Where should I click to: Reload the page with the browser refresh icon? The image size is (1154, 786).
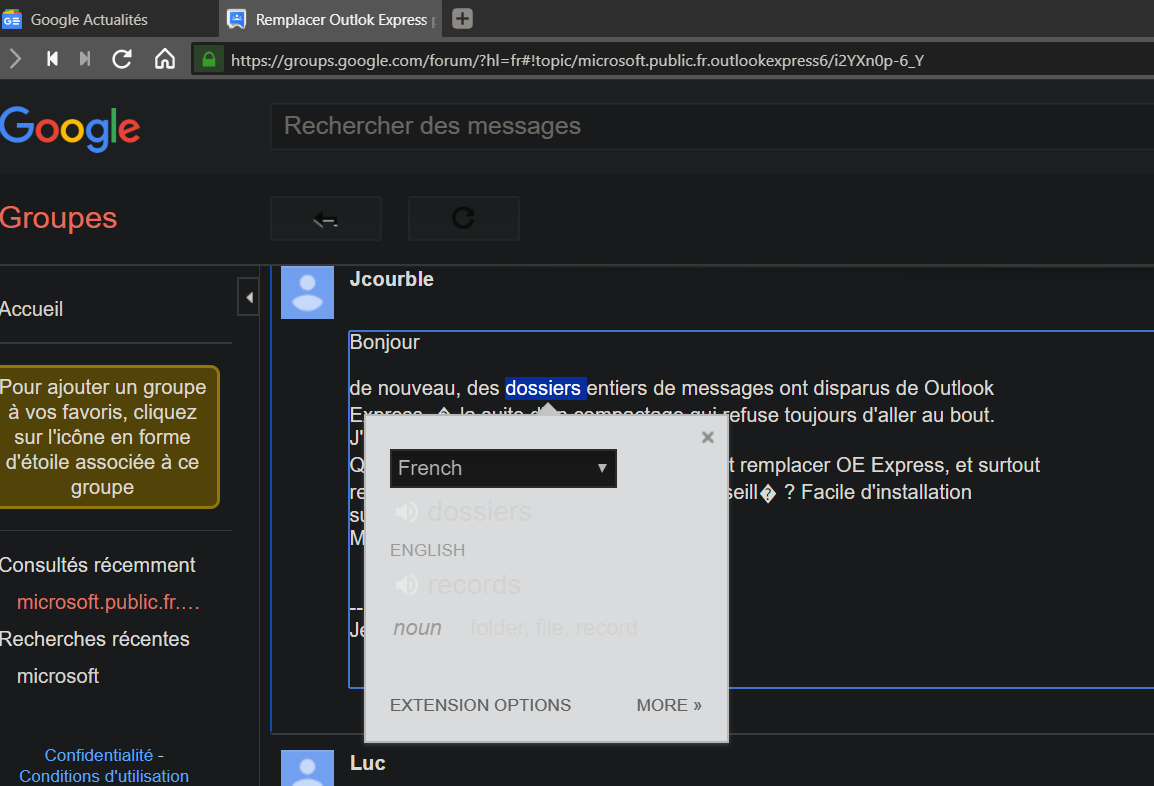pyautogui.click(x=122, y=59)
